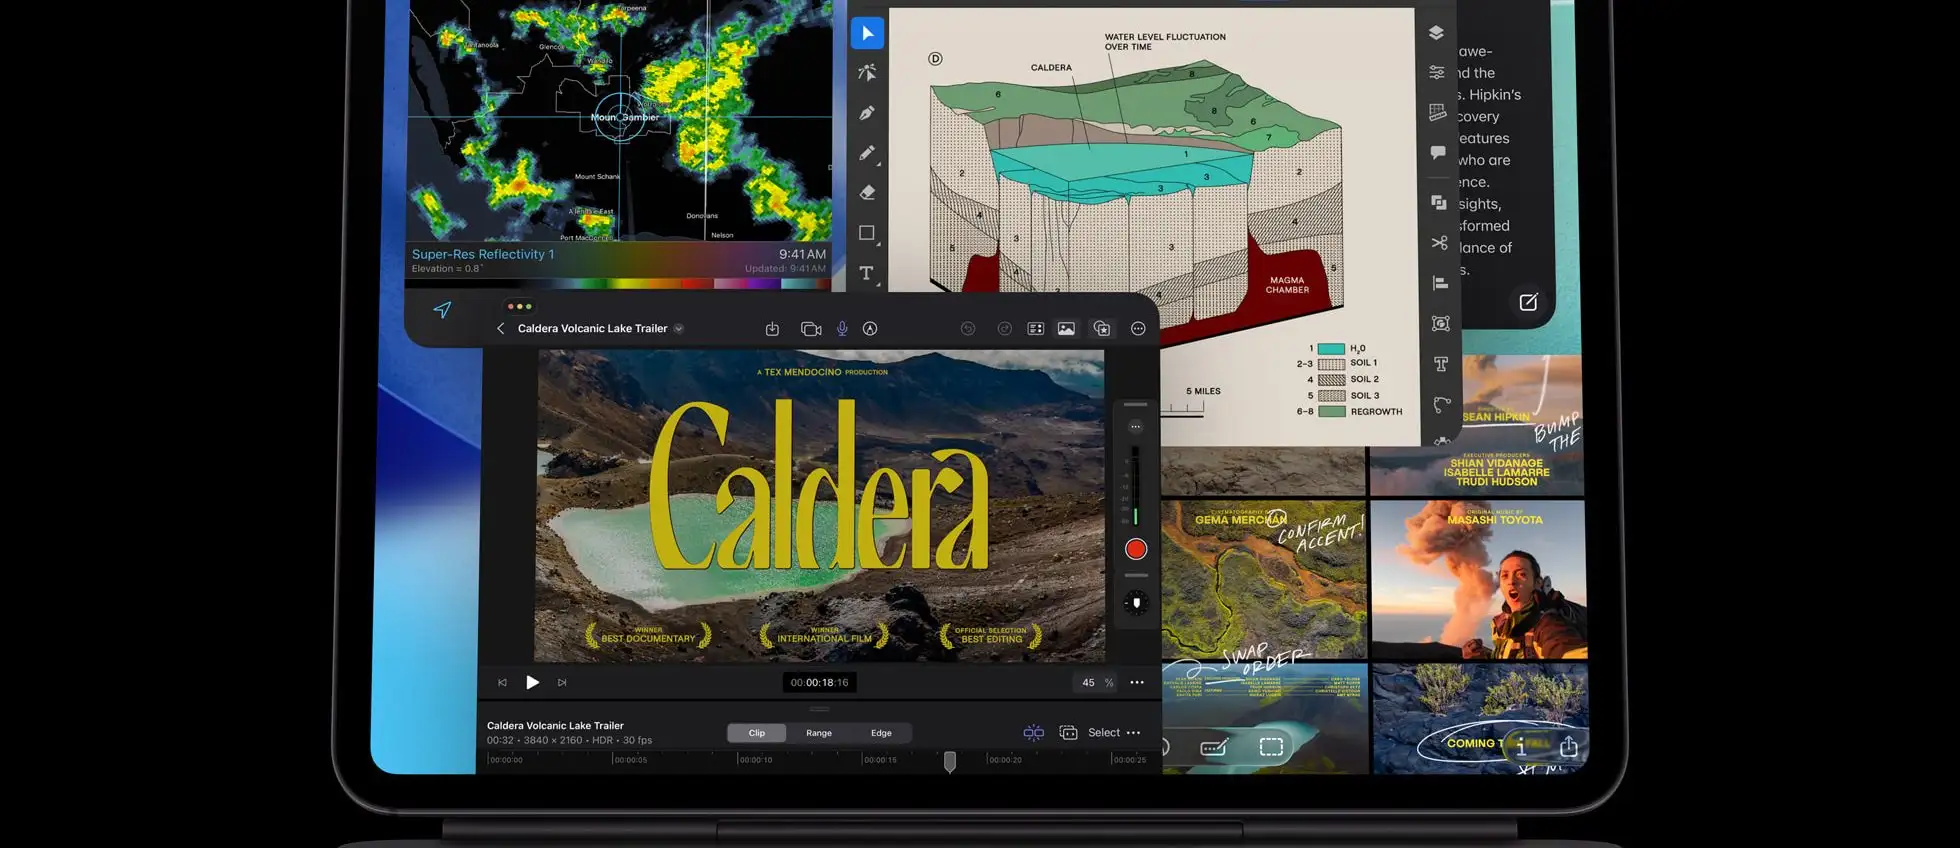
Task: Open the photo browser icon
Action: (1066, 329)
